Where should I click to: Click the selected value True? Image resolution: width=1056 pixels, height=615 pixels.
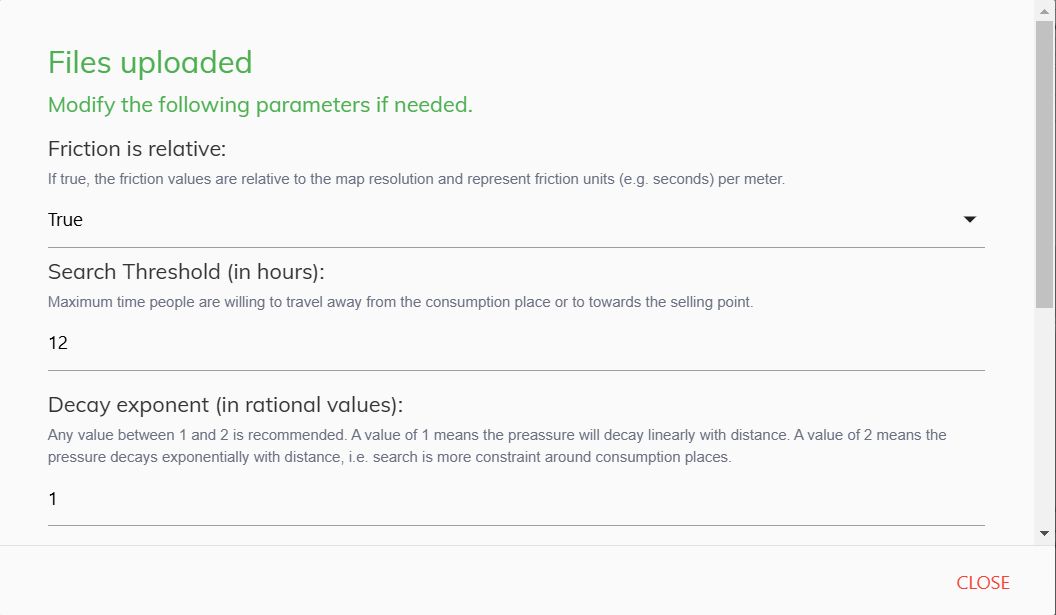[66, 220]
